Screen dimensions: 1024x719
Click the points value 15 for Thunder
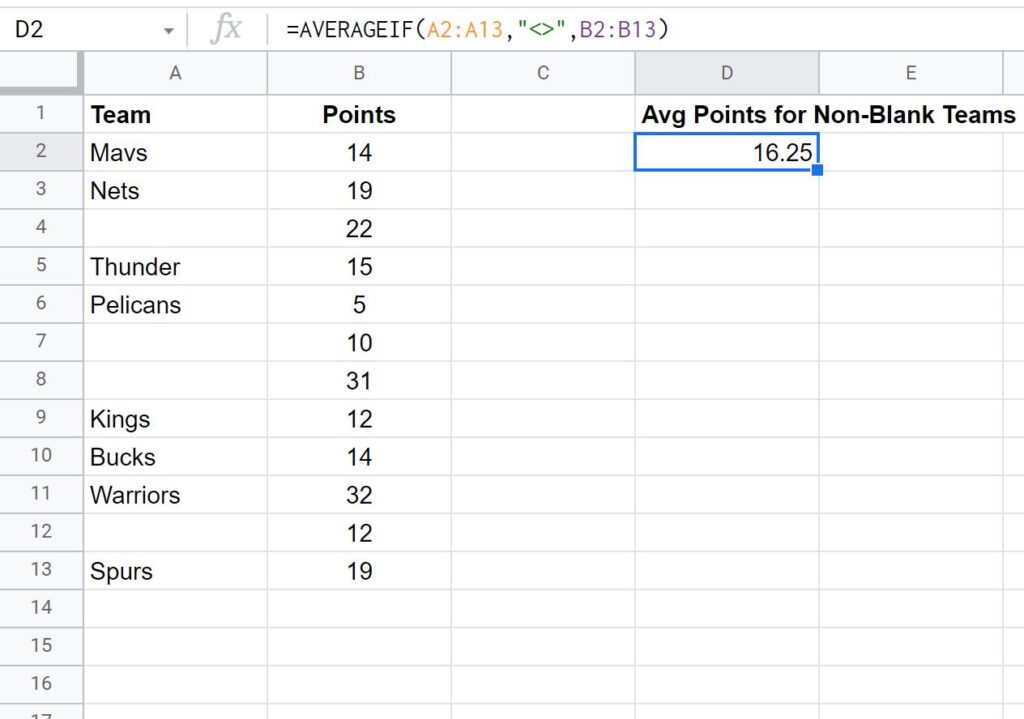(x=359, y=266)
